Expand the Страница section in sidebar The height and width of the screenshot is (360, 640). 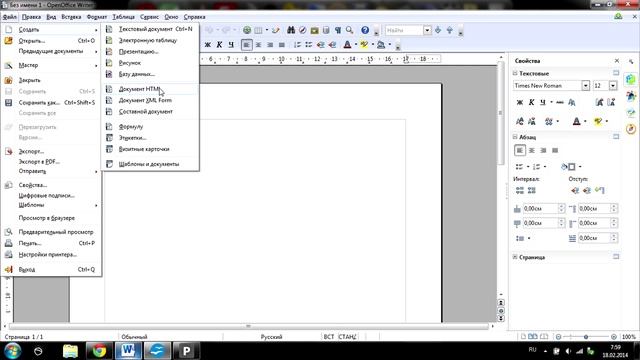[x=515, y=257]
